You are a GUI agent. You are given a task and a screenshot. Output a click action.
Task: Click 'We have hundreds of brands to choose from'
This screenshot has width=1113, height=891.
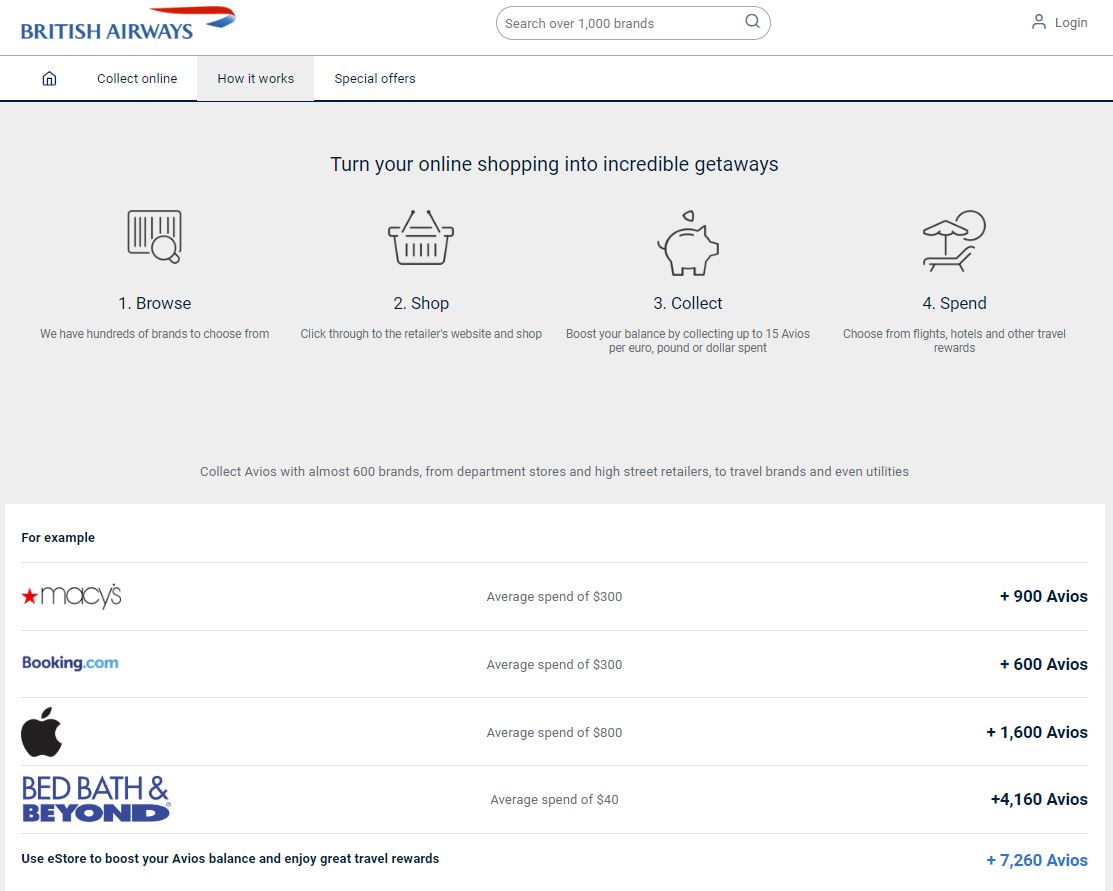155,334
